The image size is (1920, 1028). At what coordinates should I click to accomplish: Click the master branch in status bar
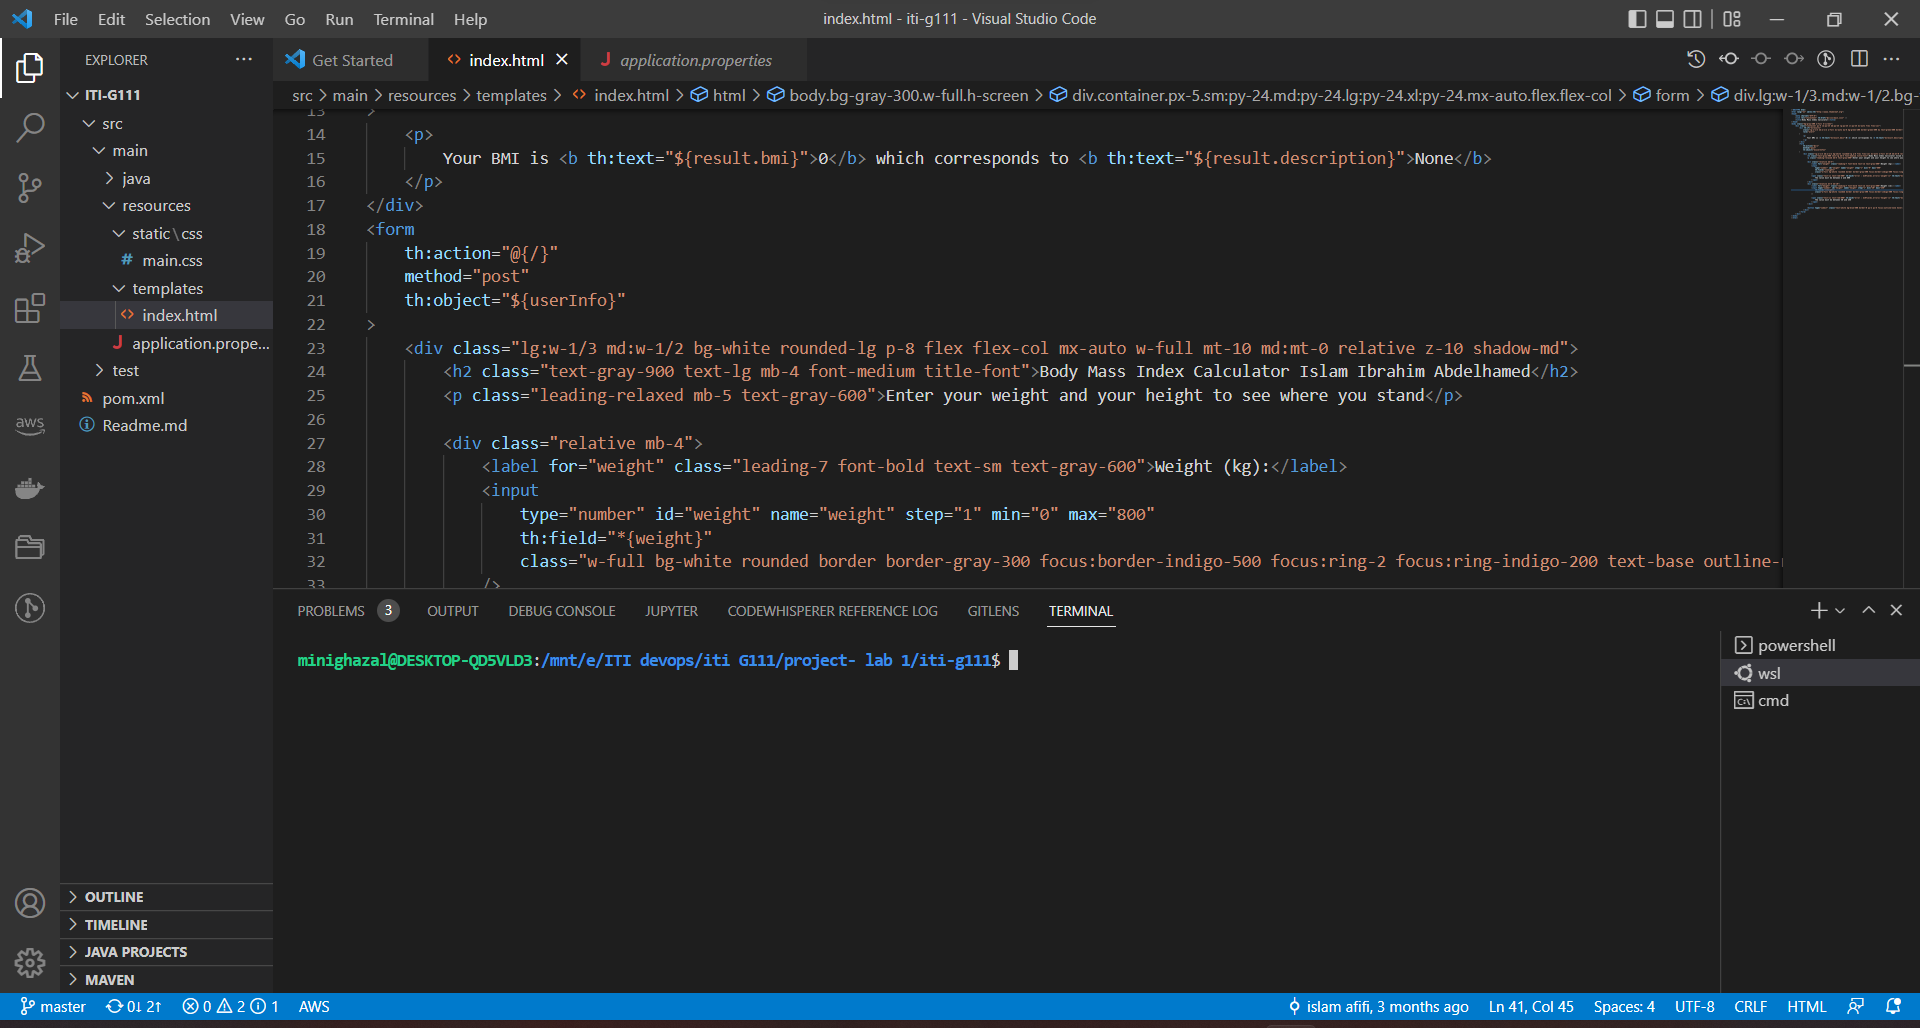(x=54, y=1007)
